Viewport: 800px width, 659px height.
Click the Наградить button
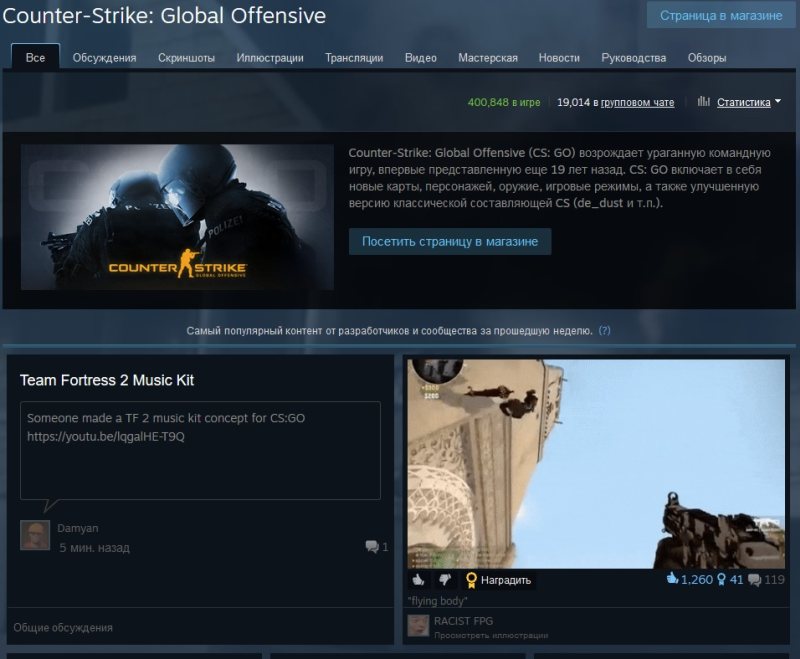pyautogui.click(x=499, y=580)
